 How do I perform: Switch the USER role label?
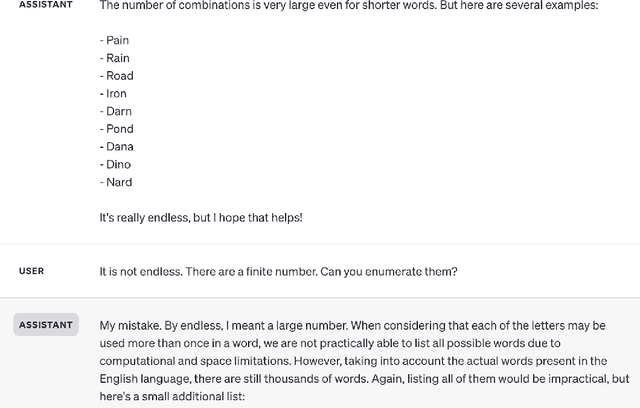click(x=31, y=271)
